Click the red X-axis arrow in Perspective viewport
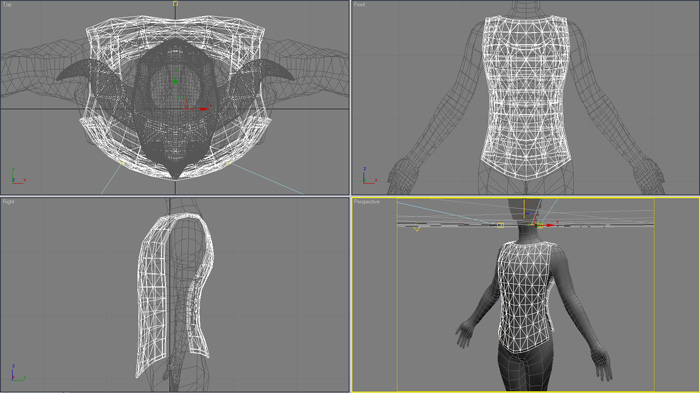 tap(550, 225)
